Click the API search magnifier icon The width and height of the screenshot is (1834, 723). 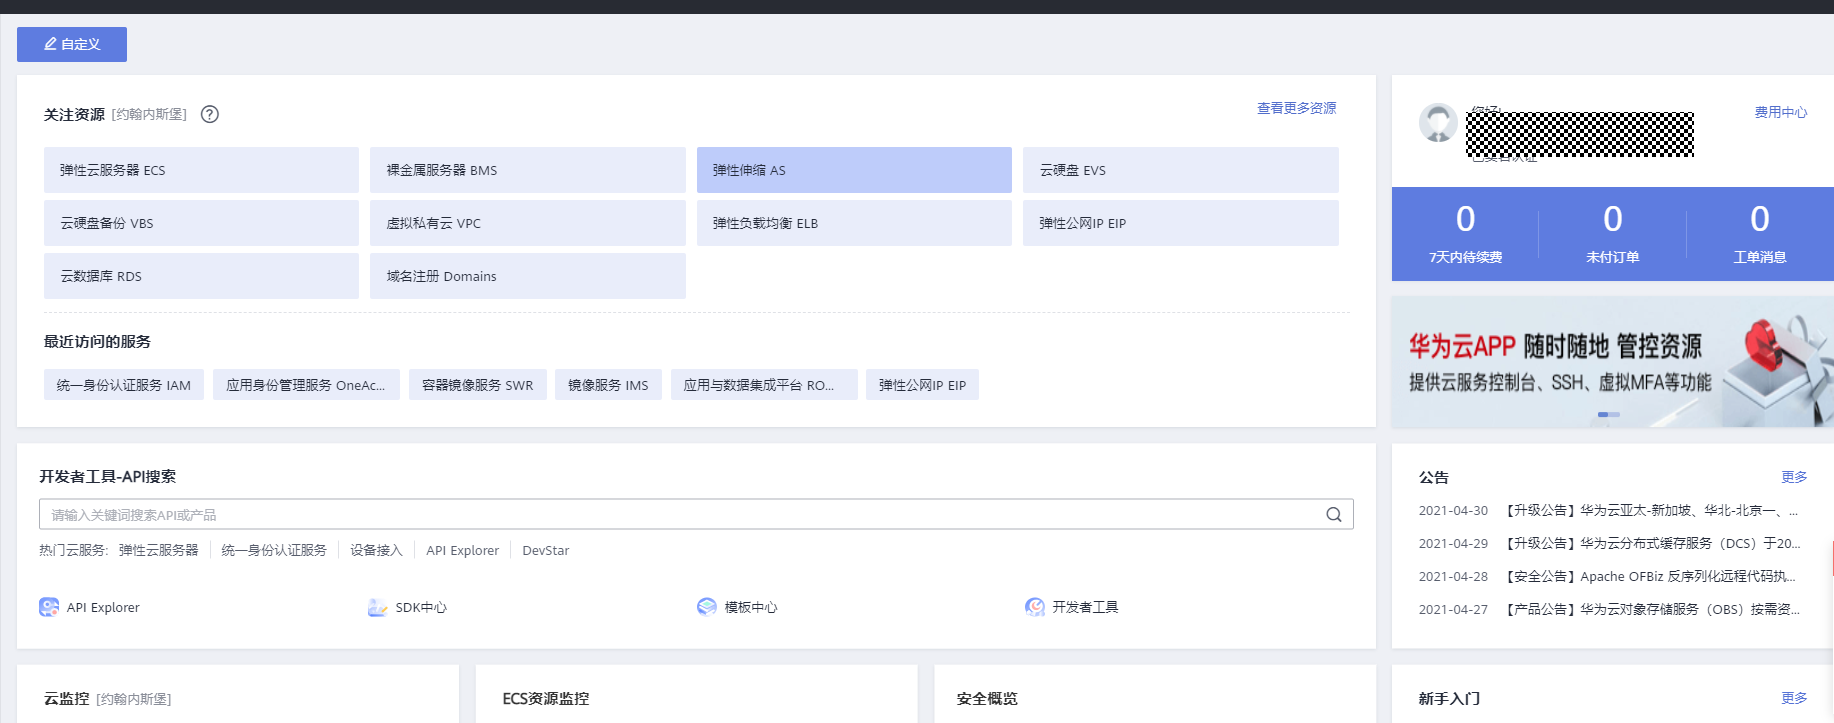[x=1333, y=514]
